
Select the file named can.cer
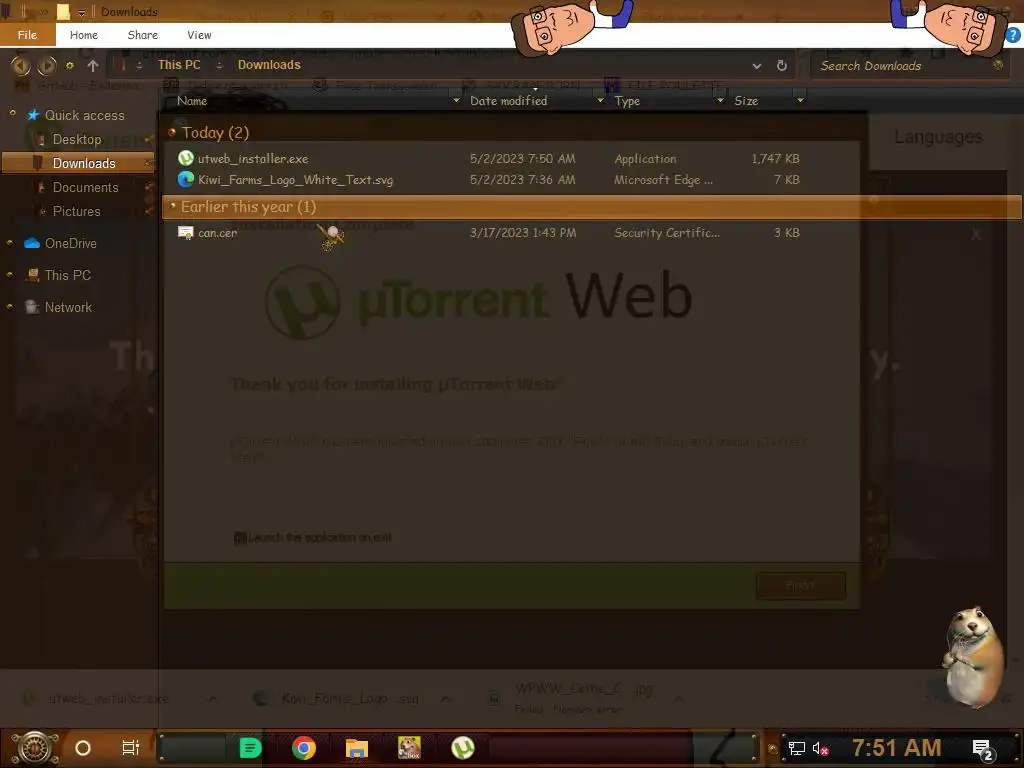coord(217,233)
